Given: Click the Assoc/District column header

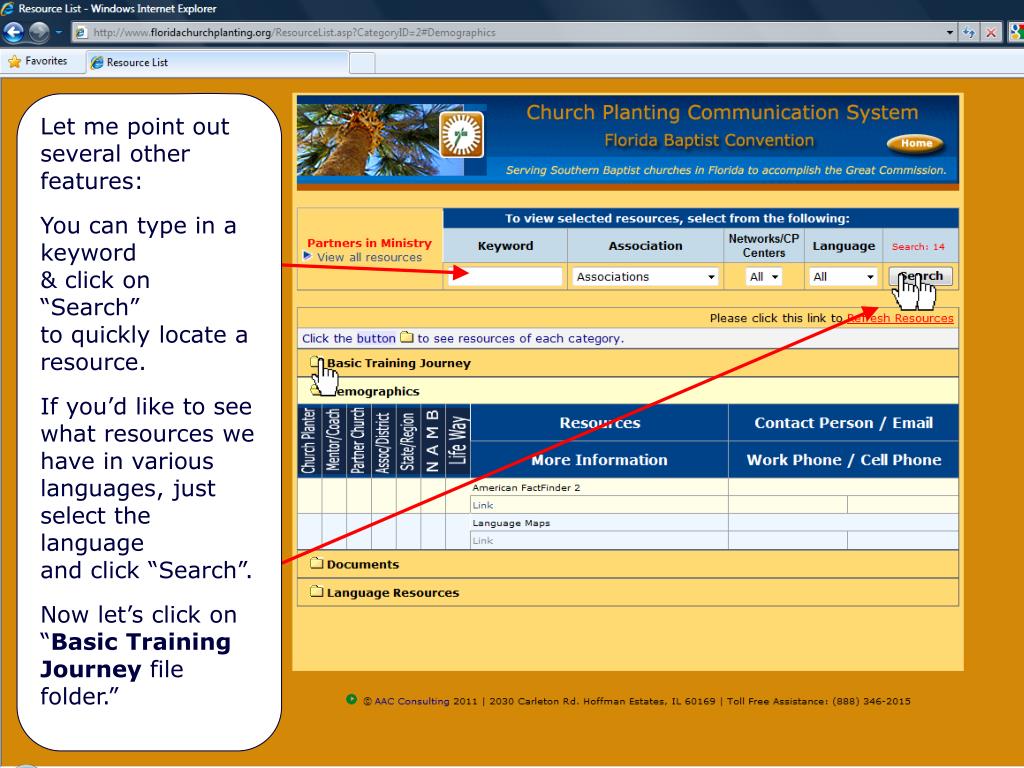Looking at the screenshot, I should point(383,440).
